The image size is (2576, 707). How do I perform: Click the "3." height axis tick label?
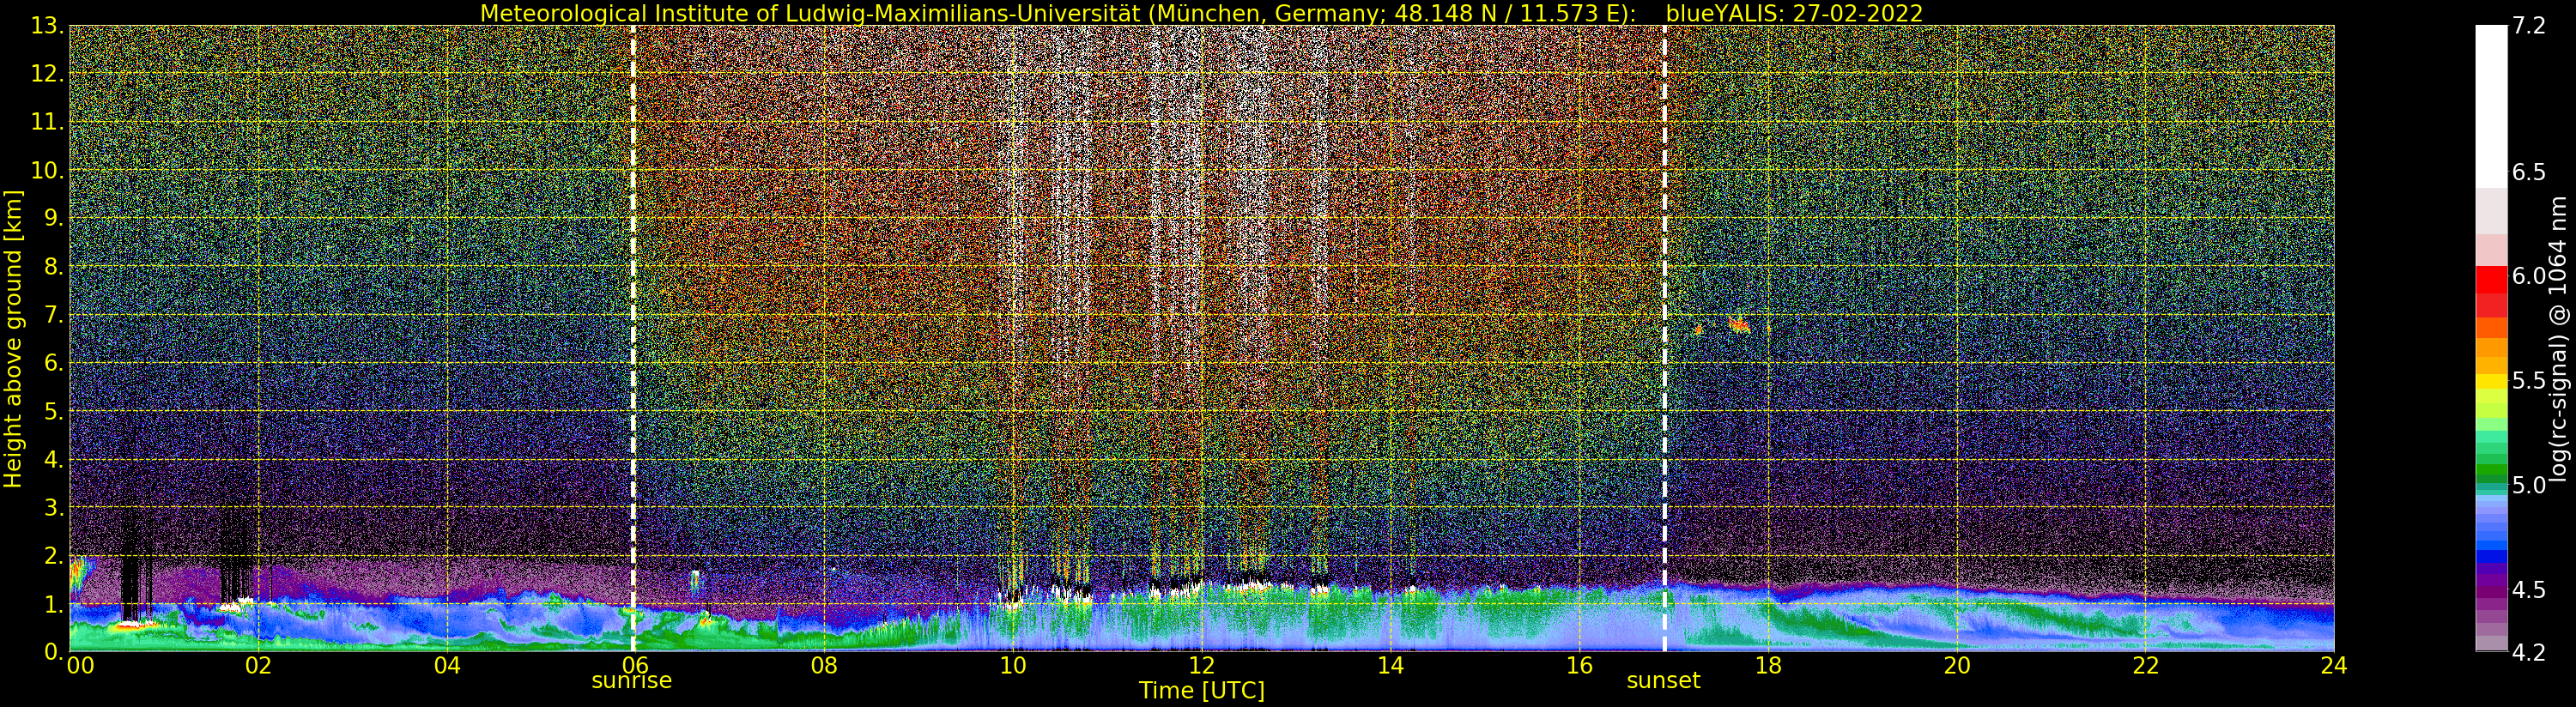pyautogui.click(x=54, y=507)
